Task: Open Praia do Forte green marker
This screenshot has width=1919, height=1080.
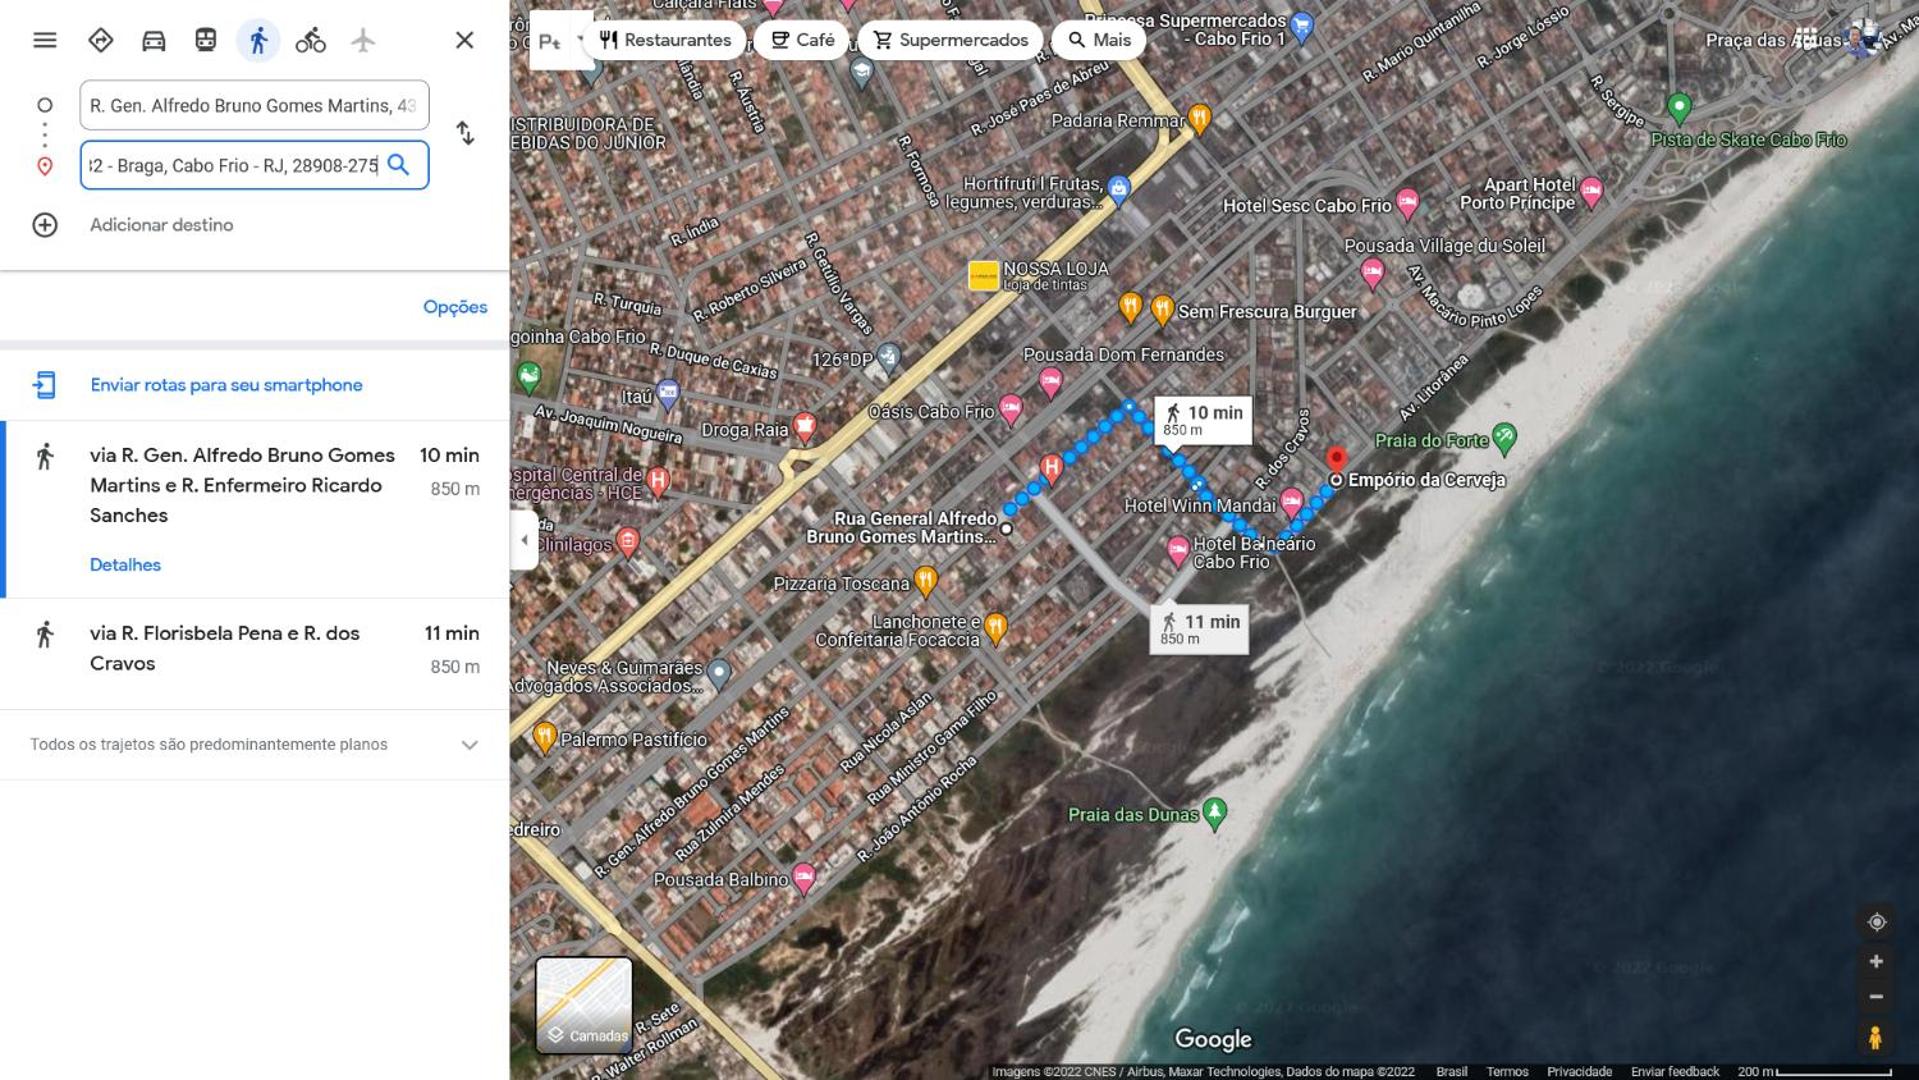Action: pos(1504,437)
